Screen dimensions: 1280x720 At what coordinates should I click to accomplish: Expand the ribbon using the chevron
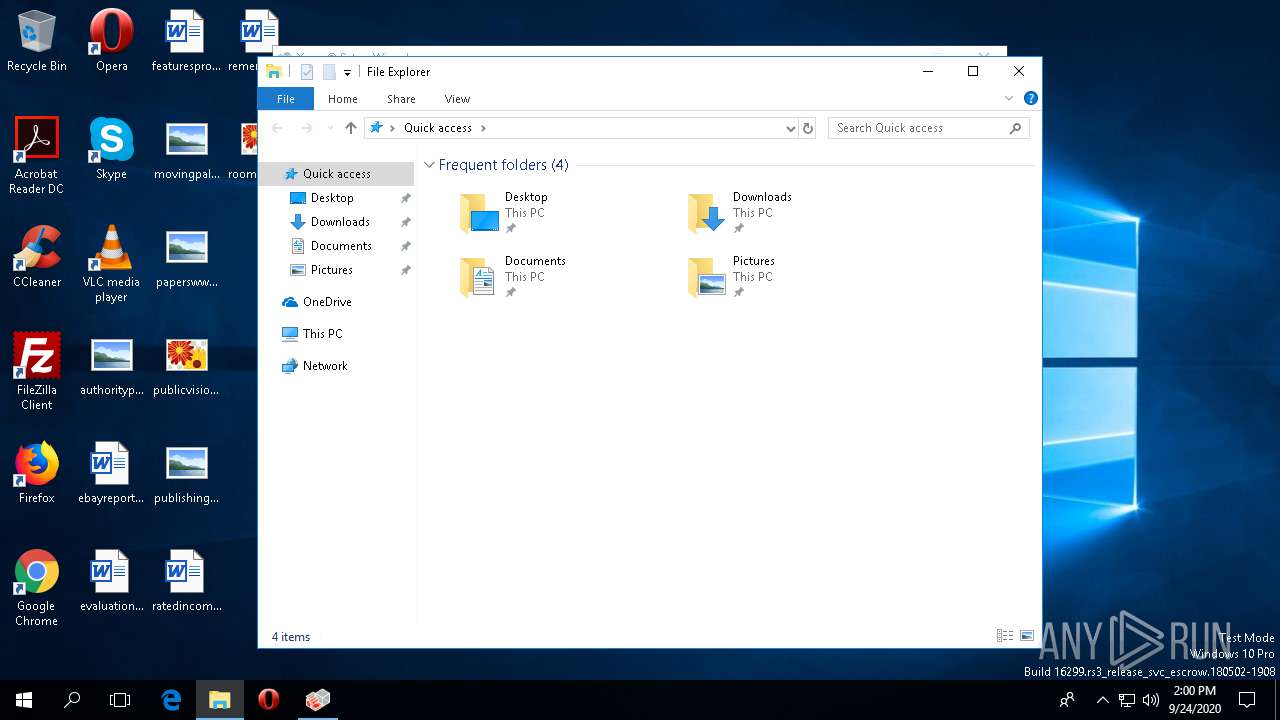(x=1009, y=98)
